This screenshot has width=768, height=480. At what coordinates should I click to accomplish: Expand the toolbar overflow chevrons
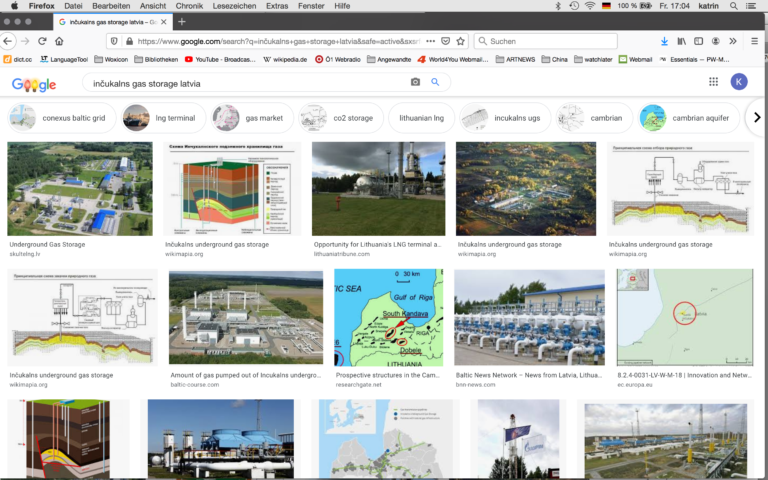click(733, 42)
